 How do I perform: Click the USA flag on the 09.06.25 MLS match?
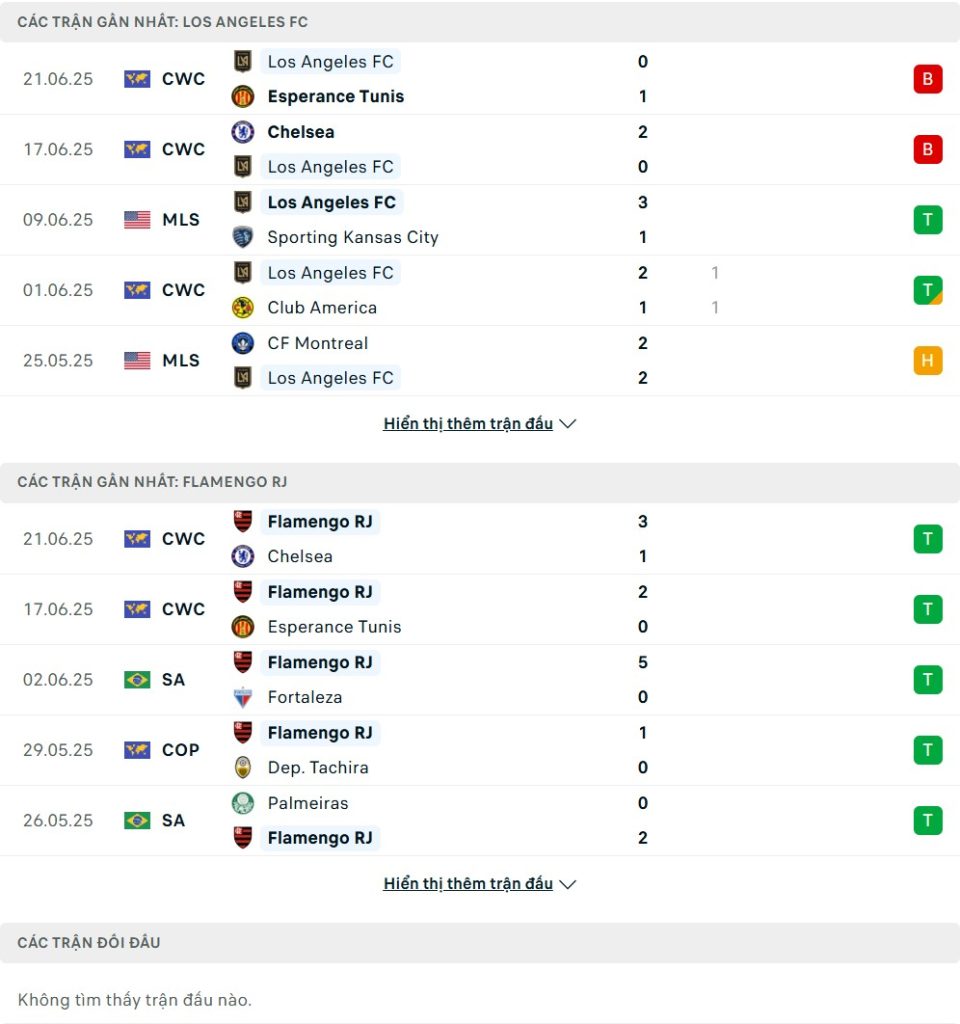[x=137, y=220]
